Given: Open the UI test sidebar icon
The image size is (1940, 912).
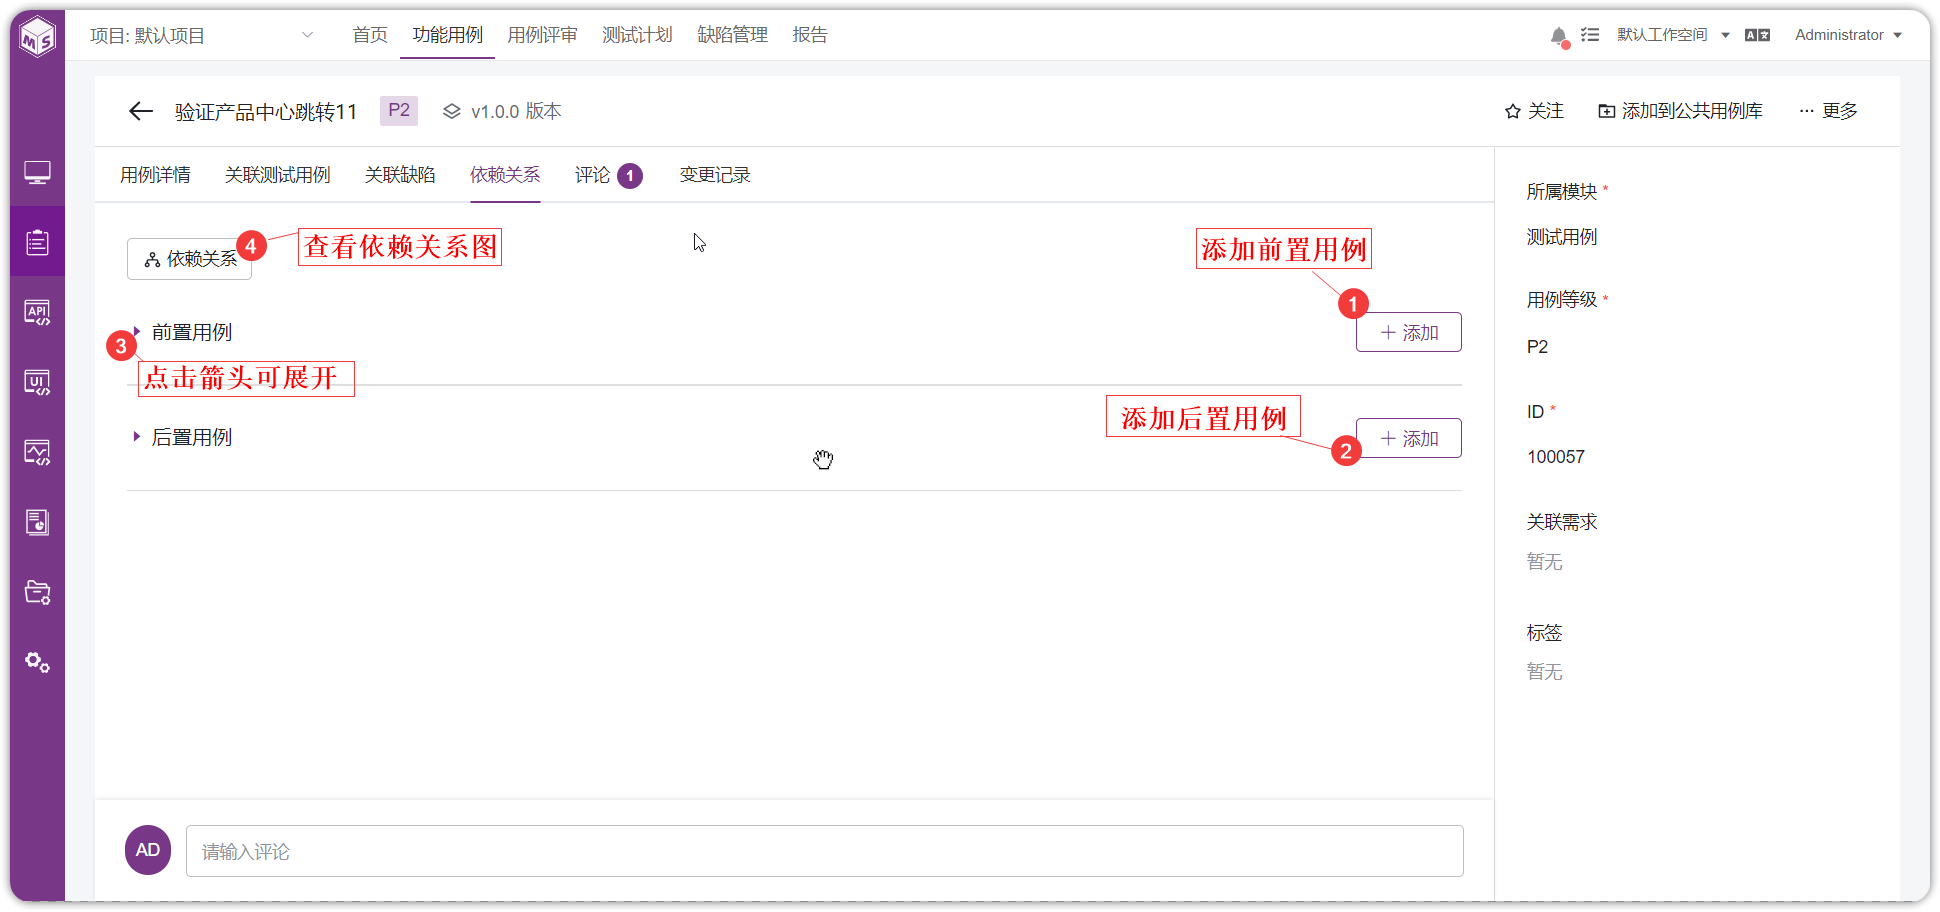Looking at the screenshot, I should (x=38, y=382).
